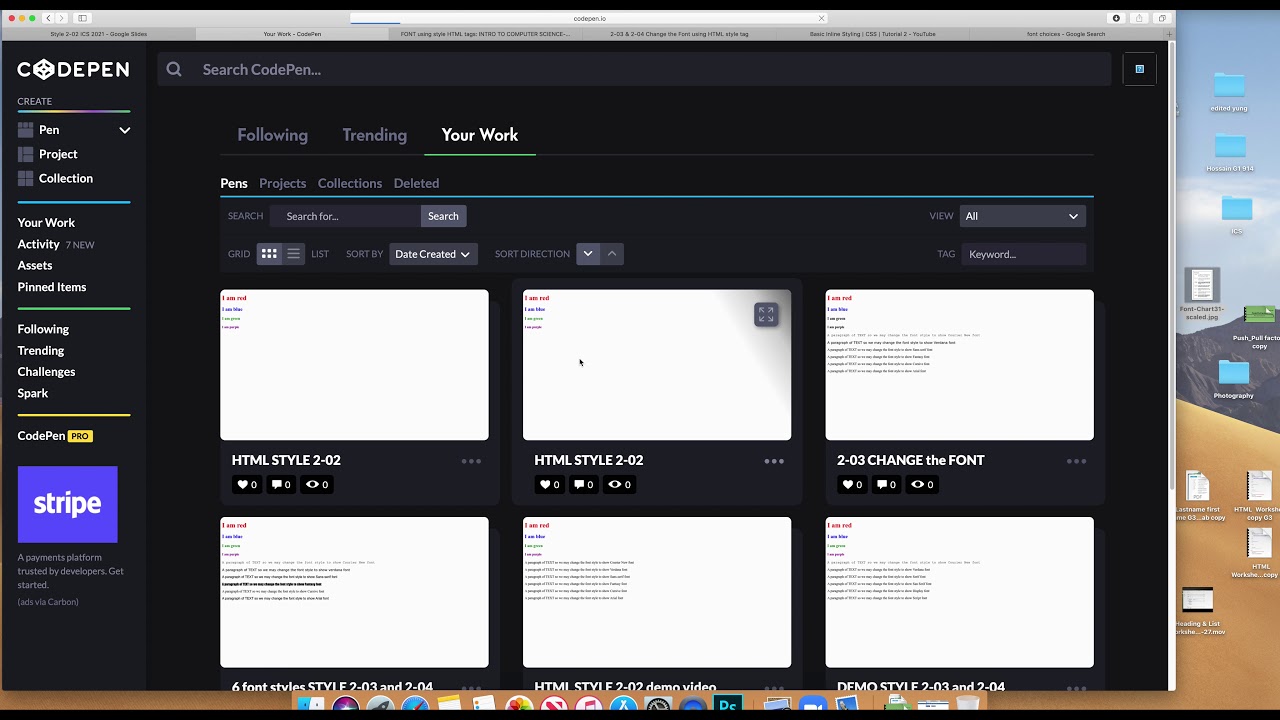
Task: Click the views eye icon on the first HTML STYLE 2-02 pen
Action: coord(312,484)
